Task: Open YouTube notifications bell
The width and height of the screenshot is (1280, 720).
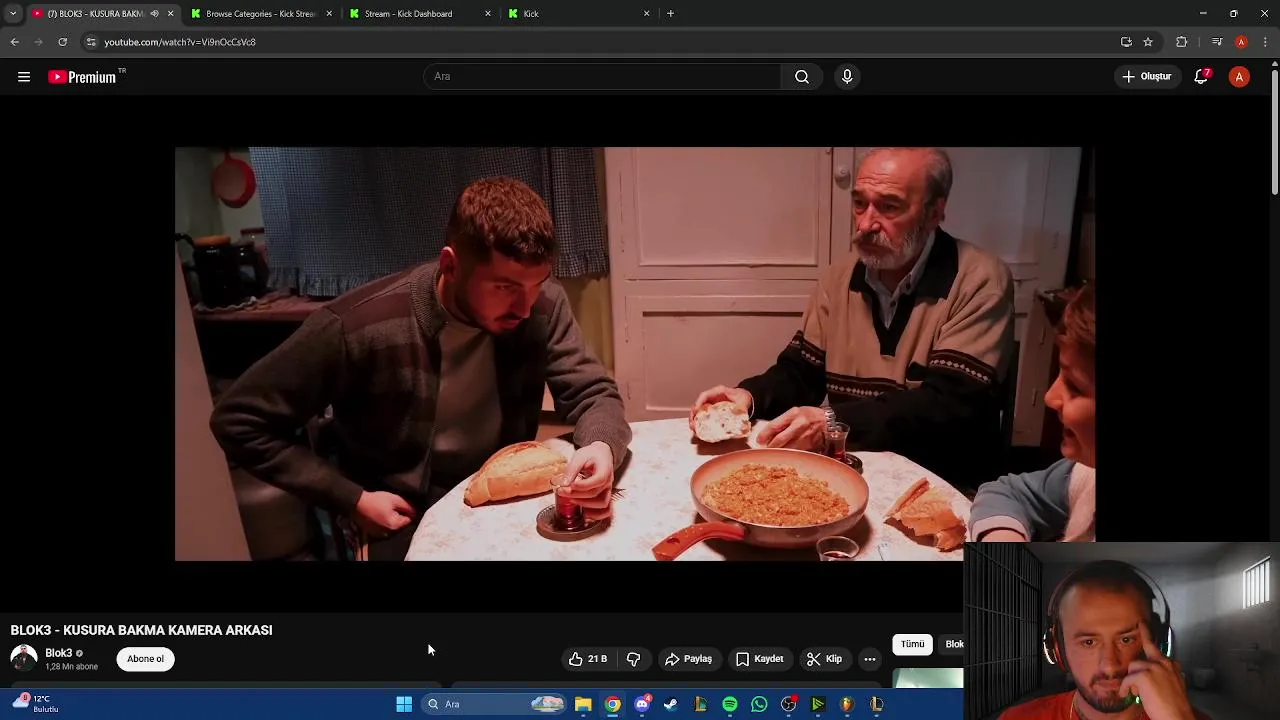Action: [1201, 77]
